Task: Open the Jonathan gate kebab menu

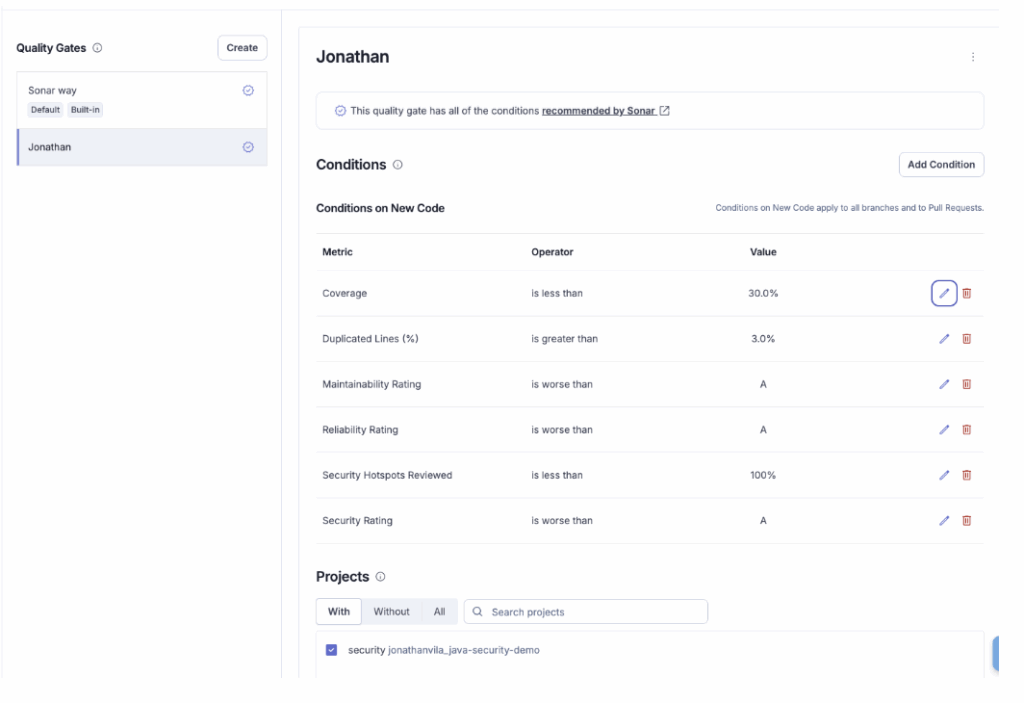Action: point(973,58)
